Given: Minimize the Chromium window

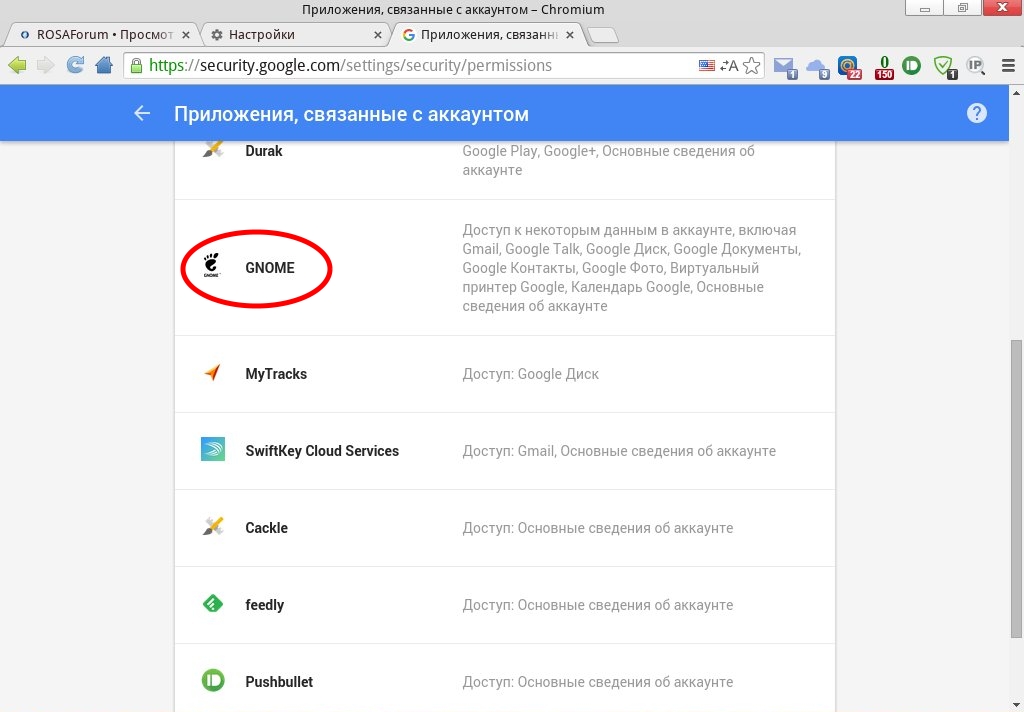Looking at the screenshot, I should click(925, 8).
